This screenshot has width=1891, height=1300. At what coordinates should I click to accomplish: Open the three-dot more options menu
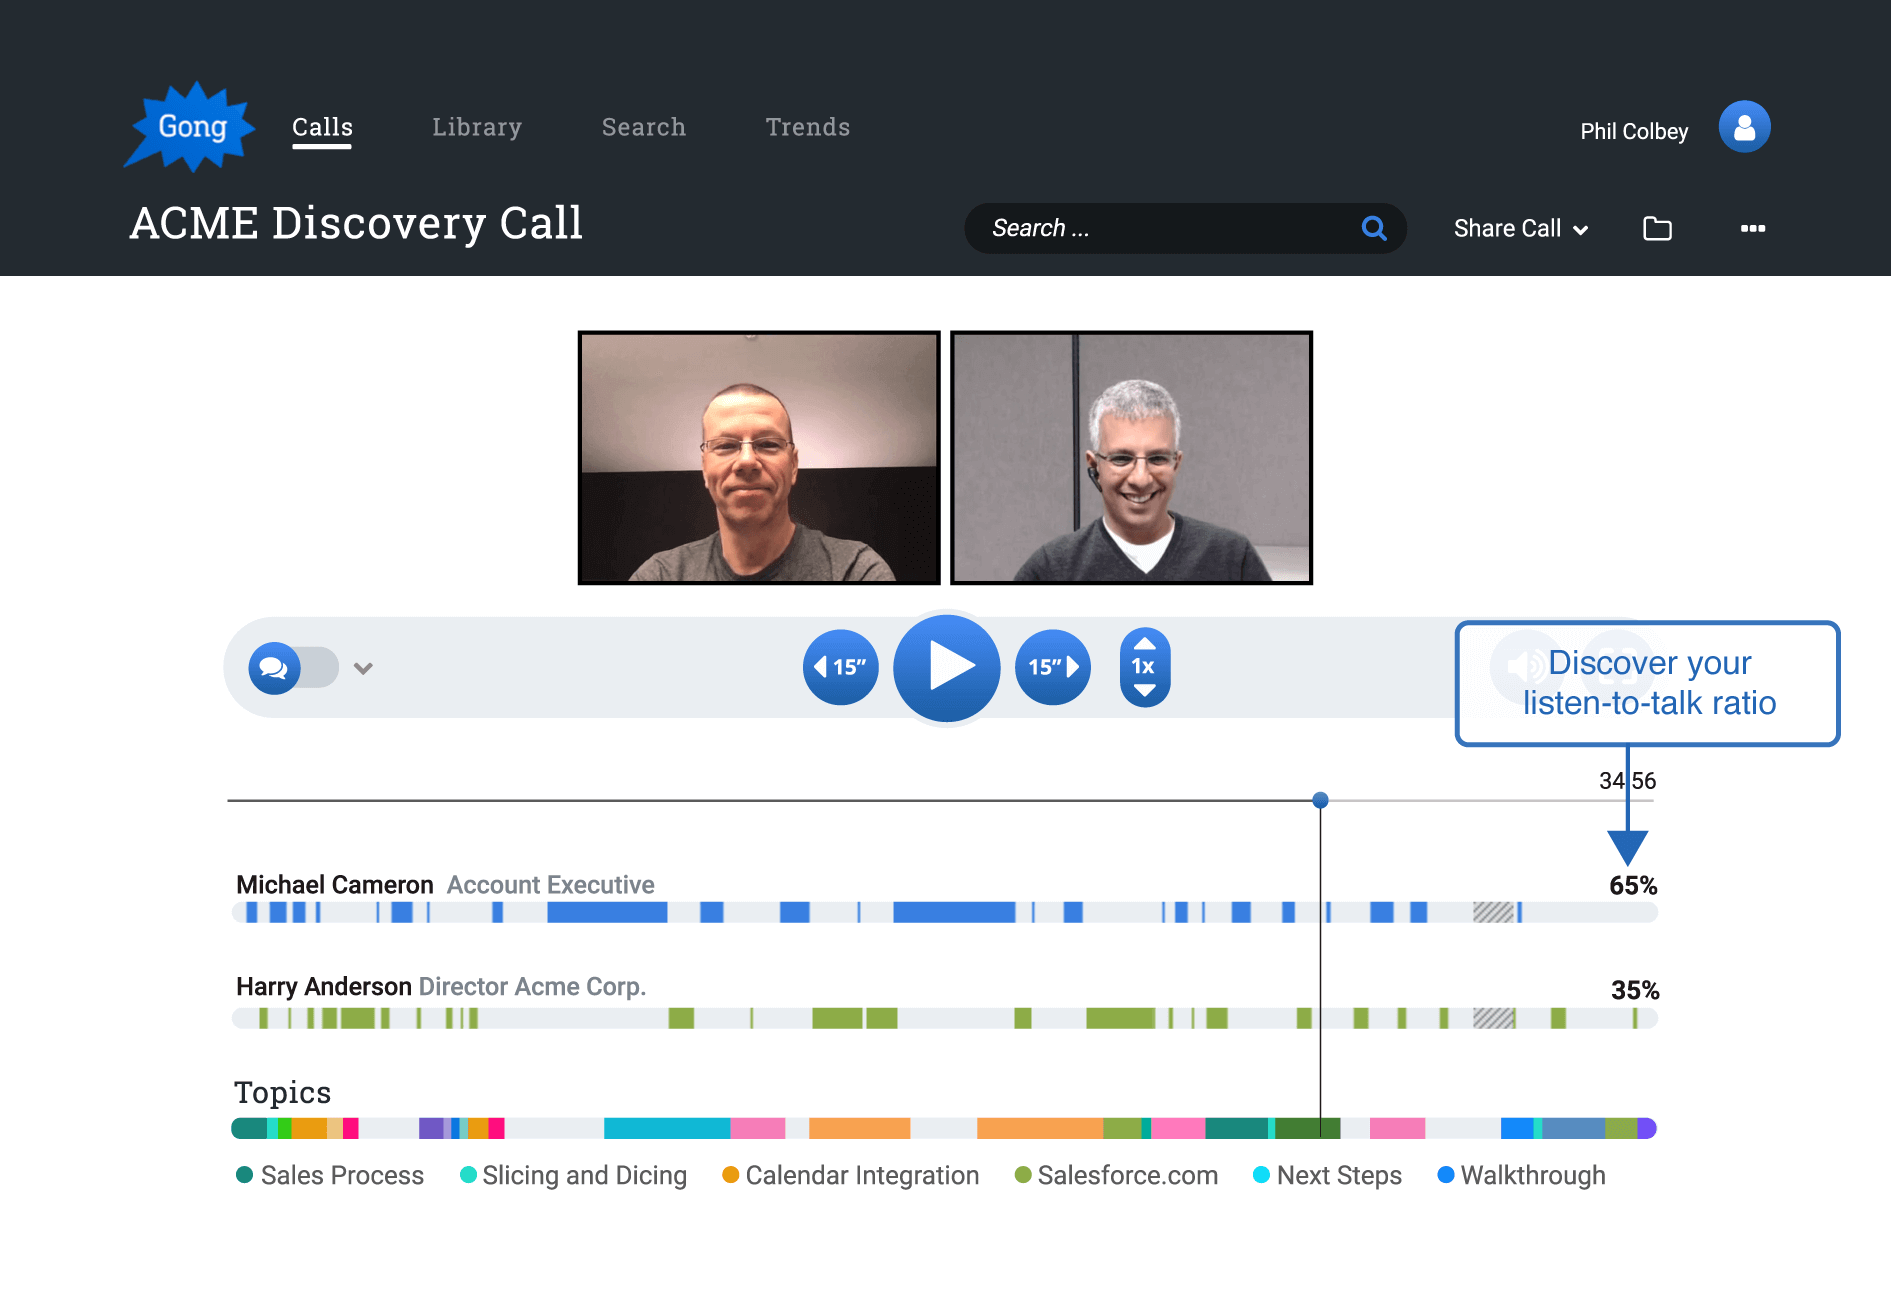click(x=1752, y=228)
